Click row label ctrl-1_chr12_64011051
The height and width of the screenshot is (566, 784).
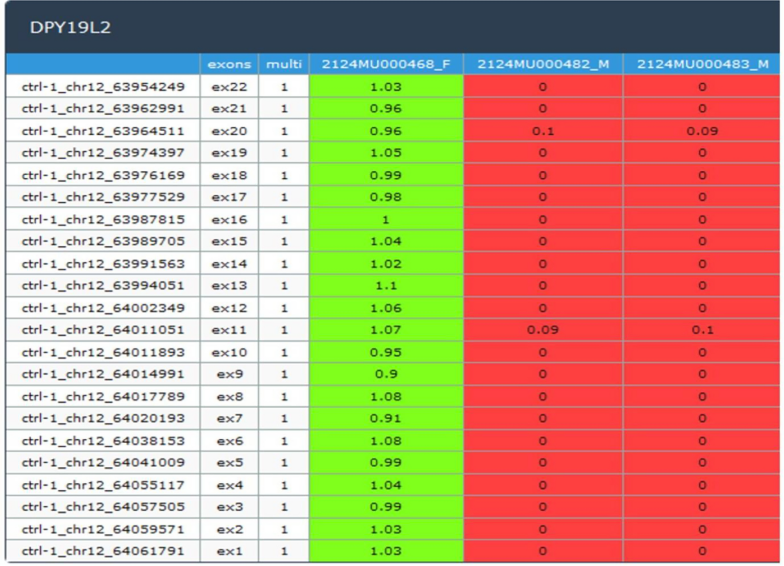(103, 330)
